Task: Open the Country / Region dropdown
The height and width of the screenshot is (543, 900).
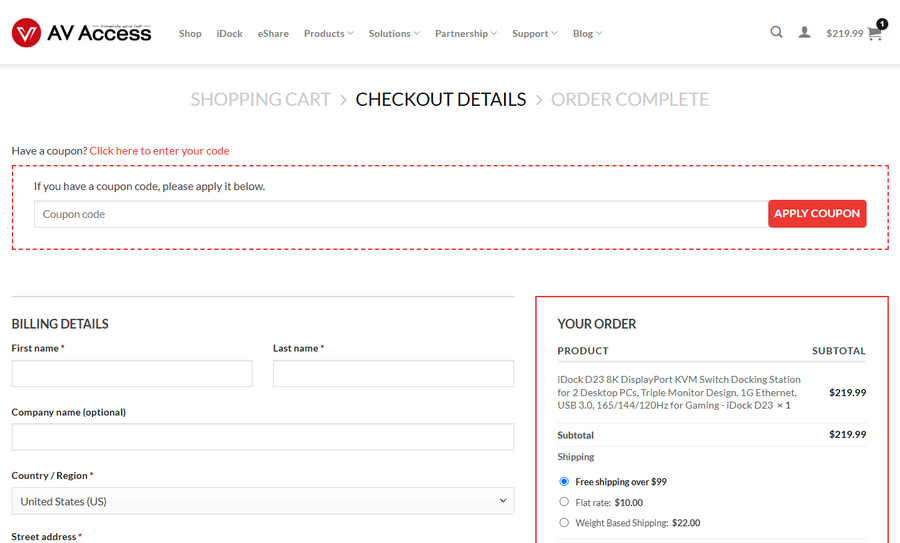Action: 263,501
